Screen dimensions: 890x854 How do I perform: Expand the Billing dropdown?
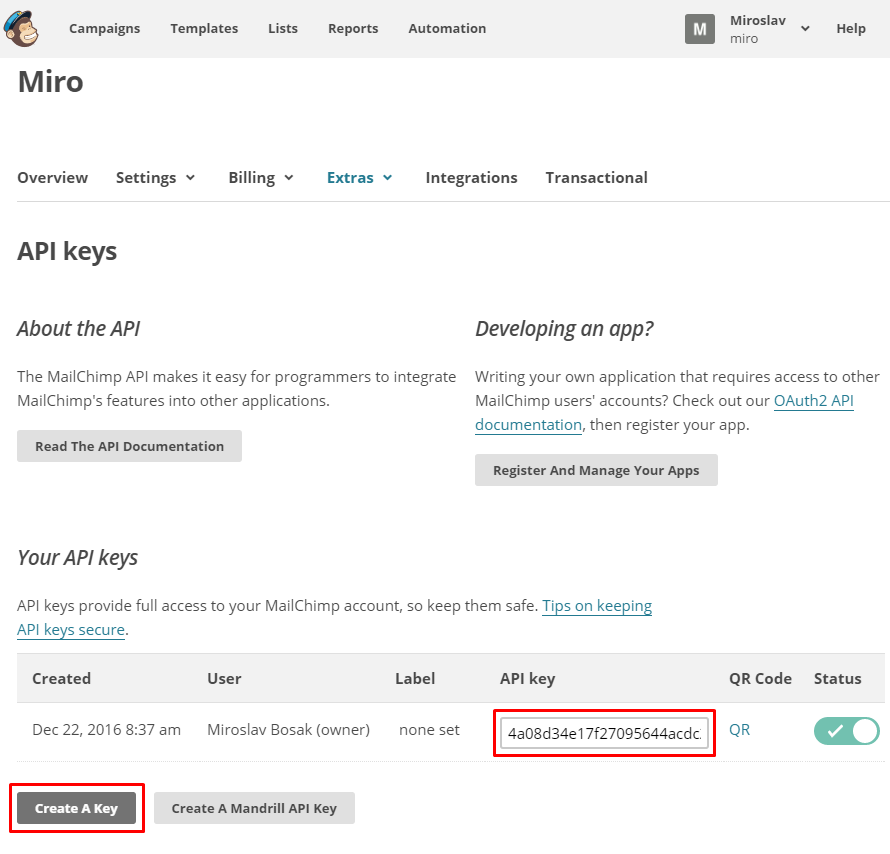[261, 178]
